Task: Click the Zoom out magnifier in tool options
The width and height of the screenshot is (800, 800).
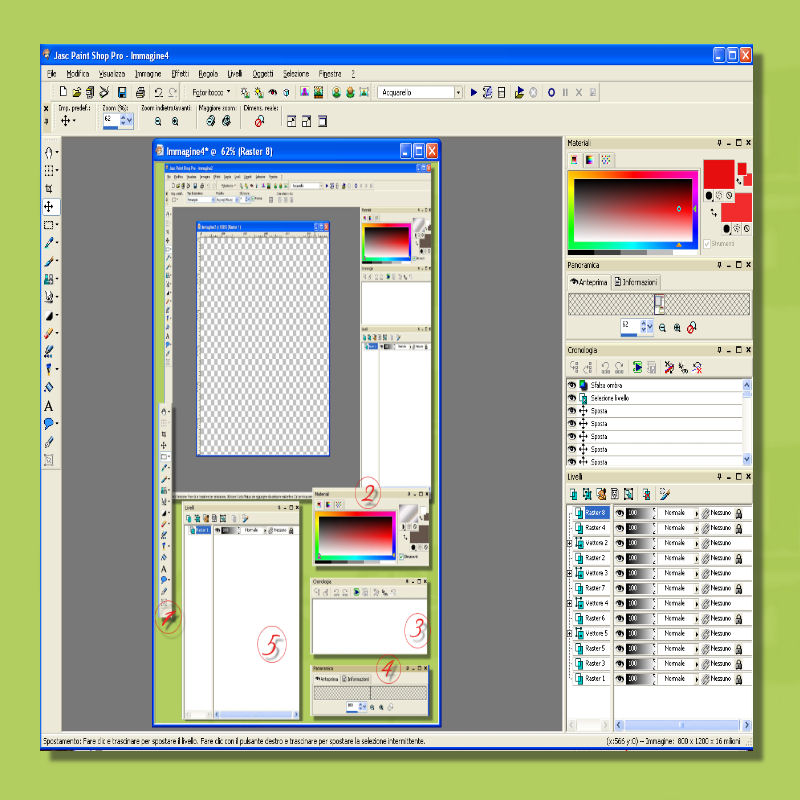Action: [x=158, y=121]
